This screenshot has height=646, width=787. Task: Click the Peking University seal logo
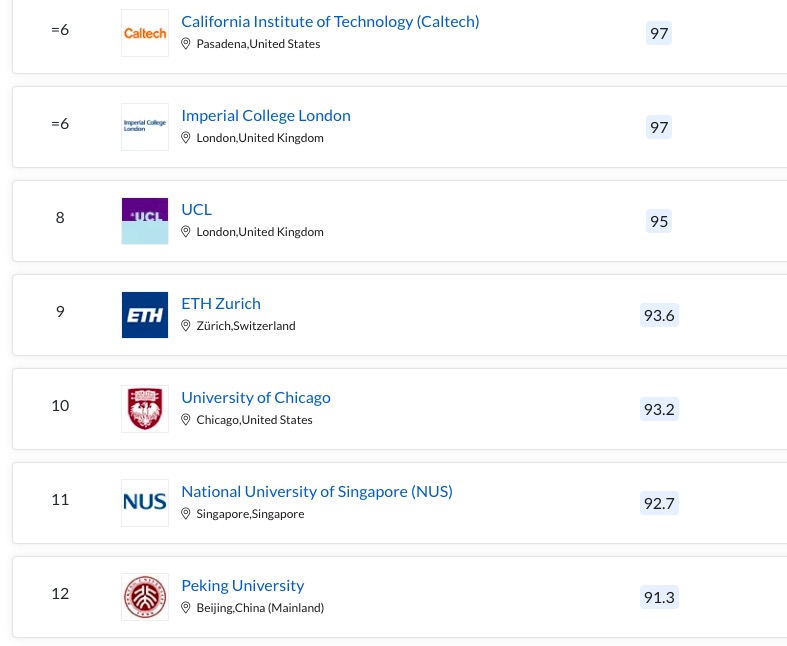144,597
